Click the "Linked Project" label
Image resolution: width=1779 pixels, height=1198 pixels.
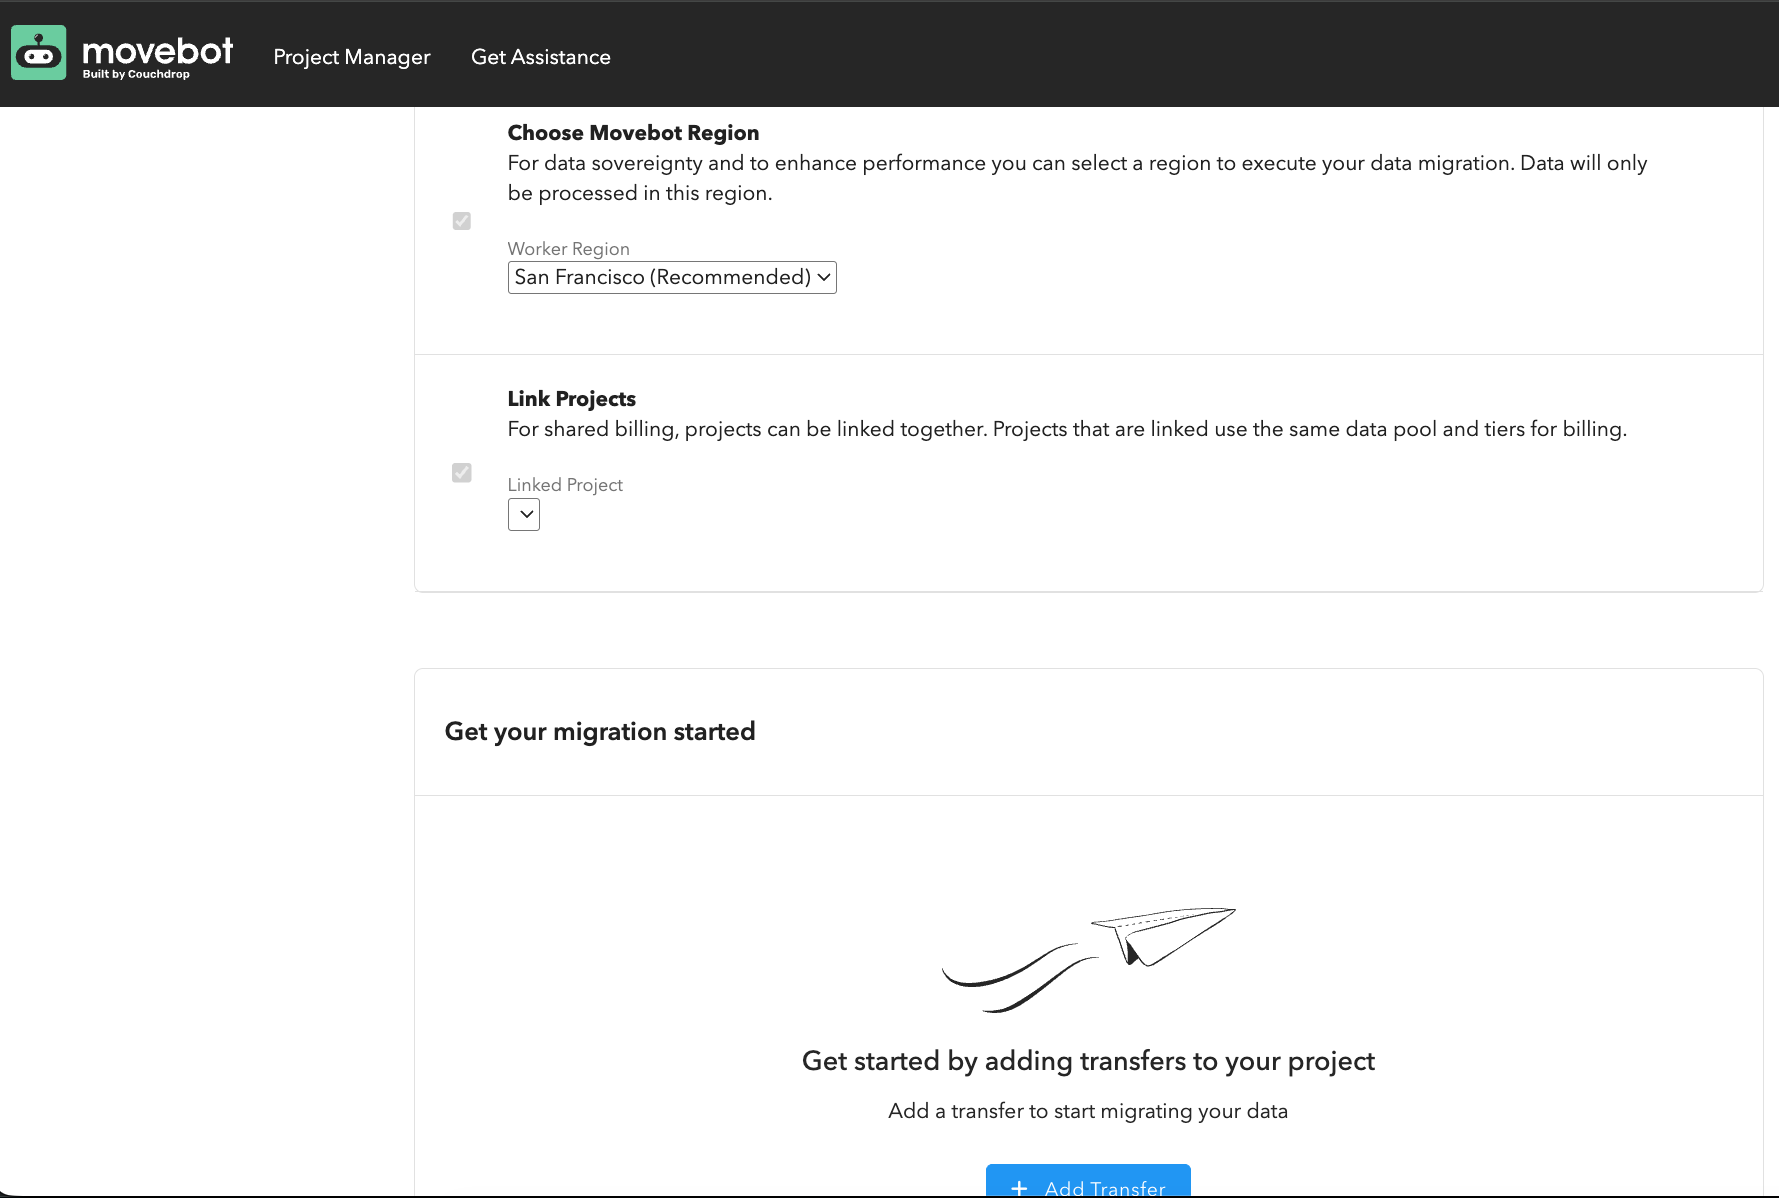[x=565, y=485]
